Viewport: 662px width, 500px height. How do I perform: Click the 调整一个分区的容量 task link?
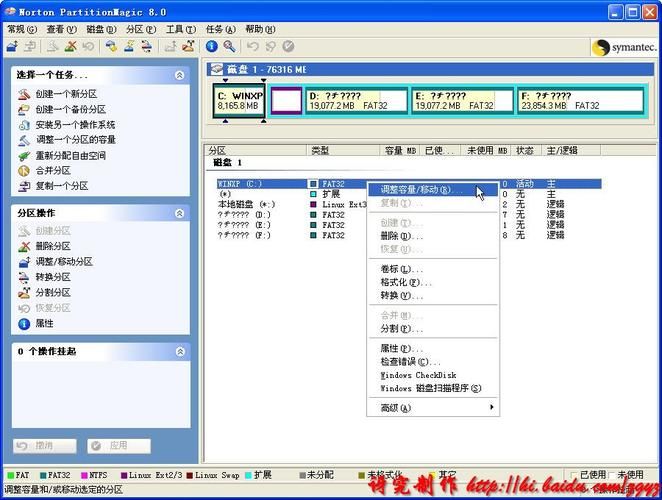tap(75, 140)
